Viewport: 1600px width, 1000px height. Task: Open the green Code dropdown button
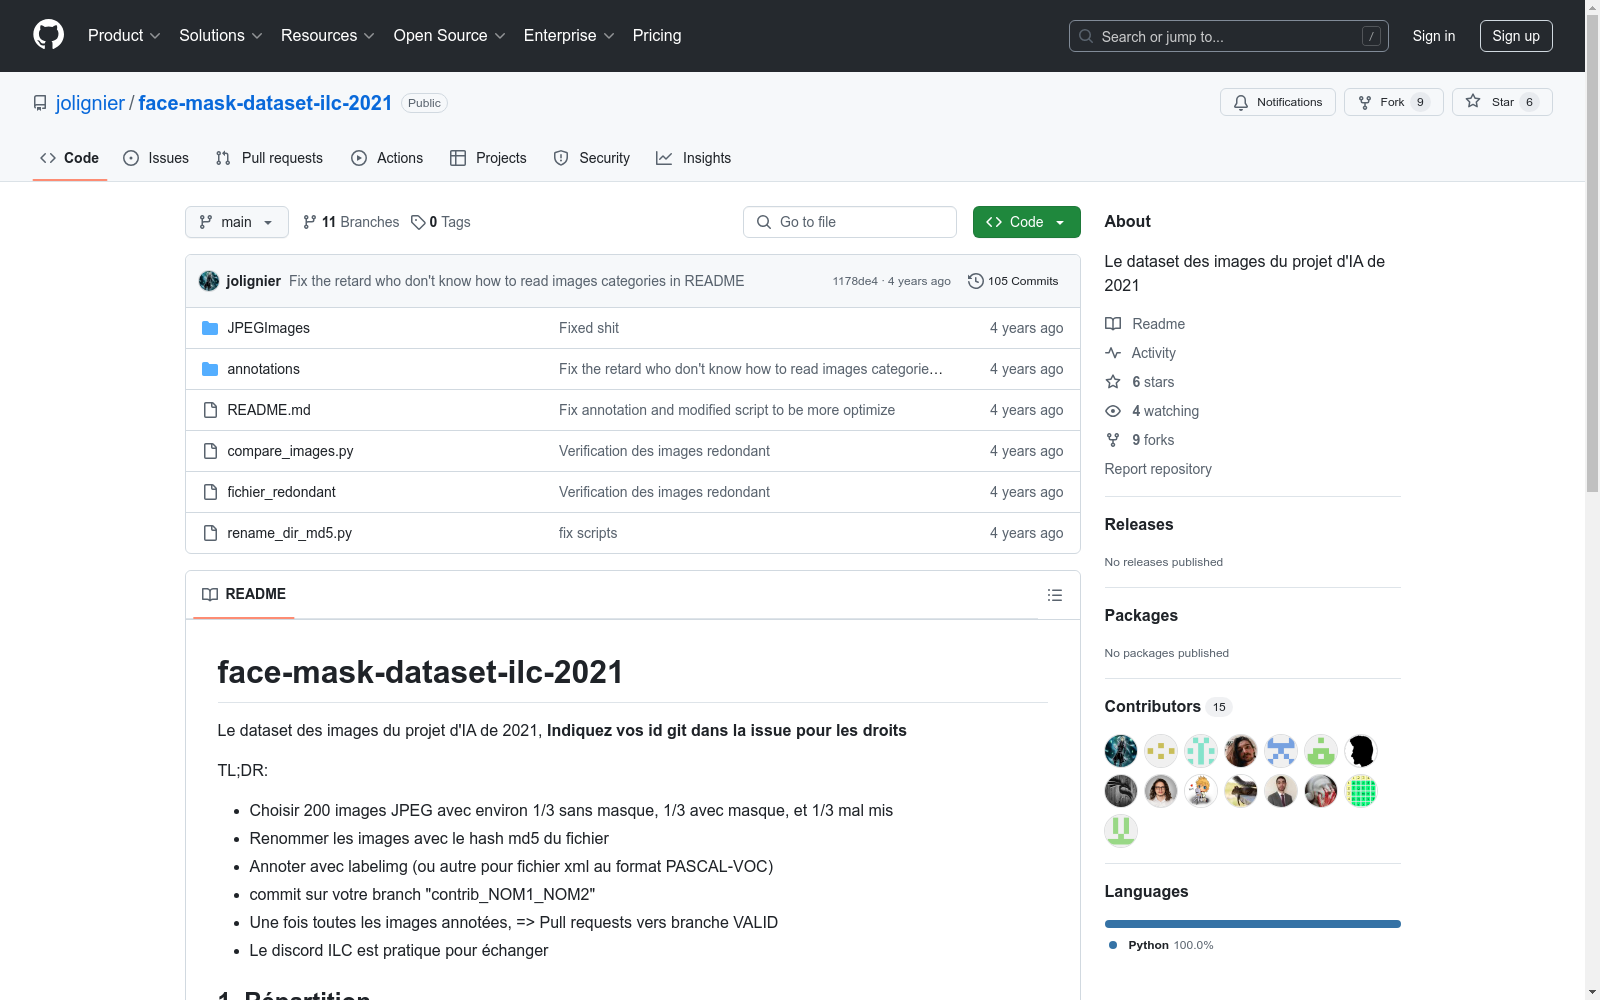coord(1026,222)
